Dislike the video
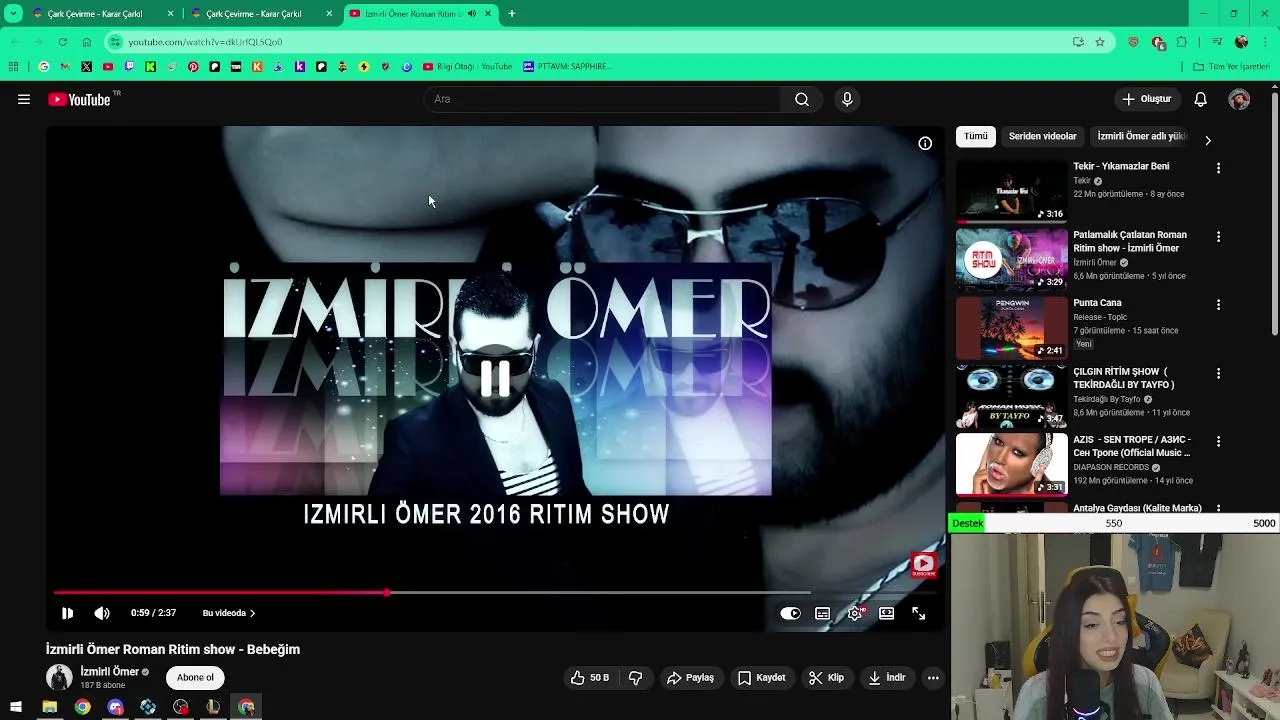This screenshot has height=720, width=1280. 635,678
